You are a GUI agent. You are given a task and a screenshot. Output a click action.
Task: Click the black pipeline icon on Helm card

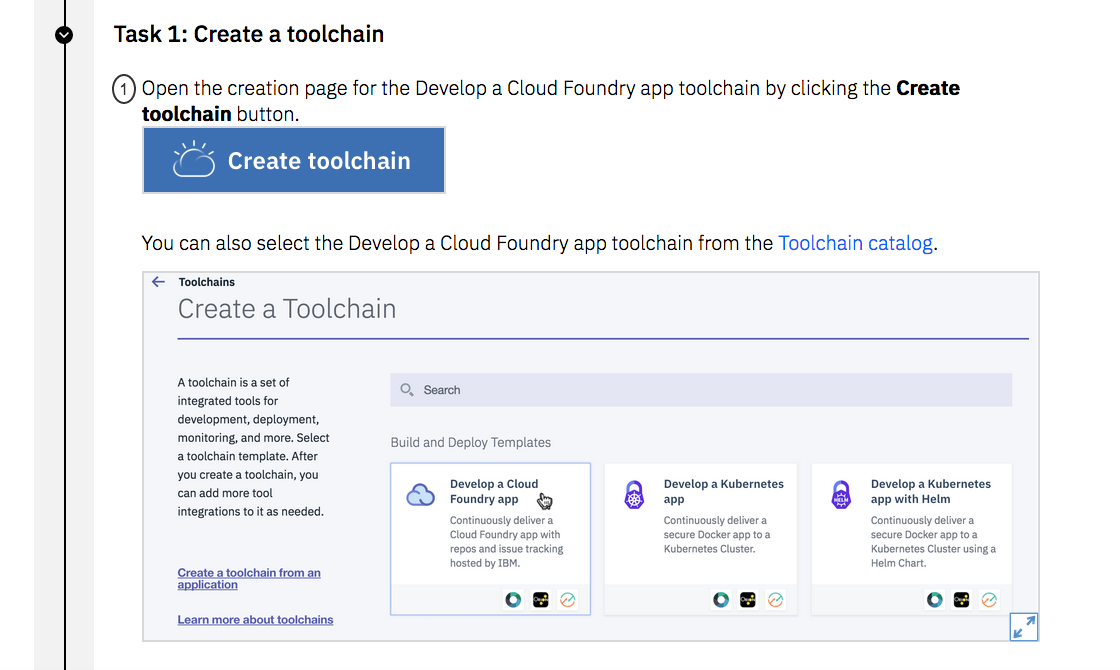pos(961,600)
